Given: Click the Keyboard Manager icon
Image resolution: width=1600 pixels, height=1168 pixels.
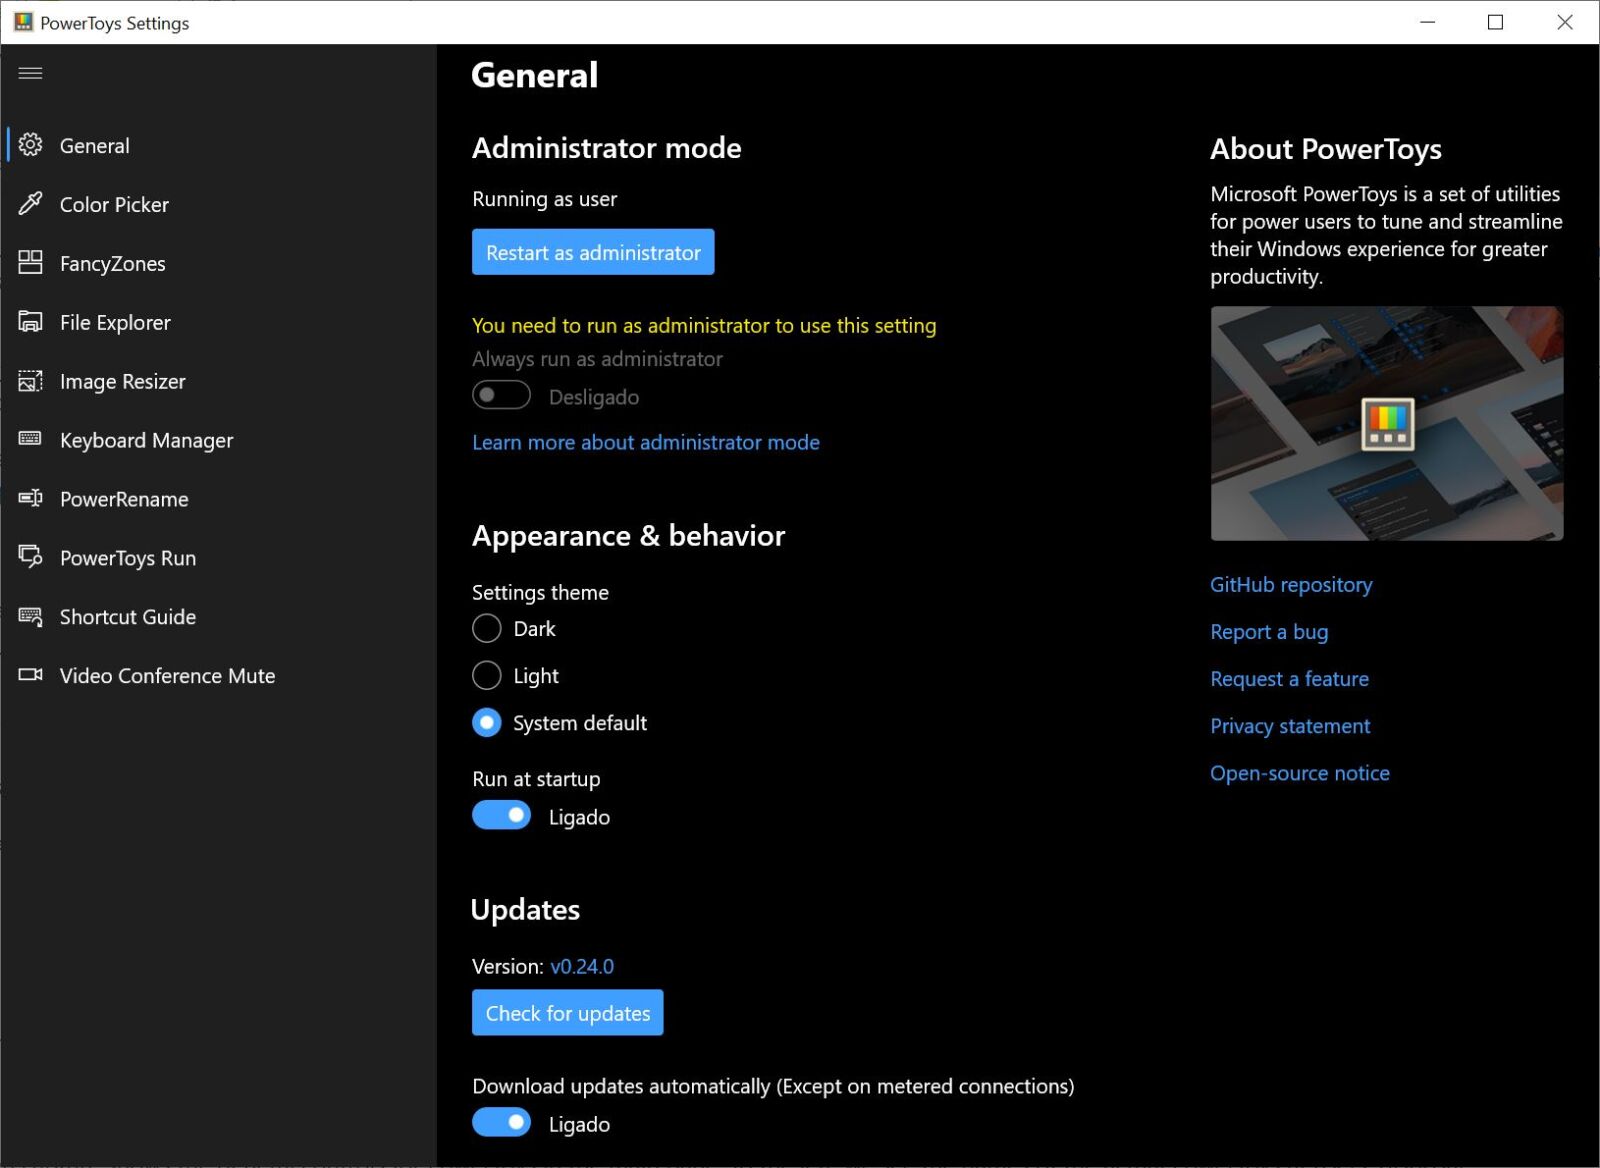Looking at the screenshot, I should click(30, 440).
